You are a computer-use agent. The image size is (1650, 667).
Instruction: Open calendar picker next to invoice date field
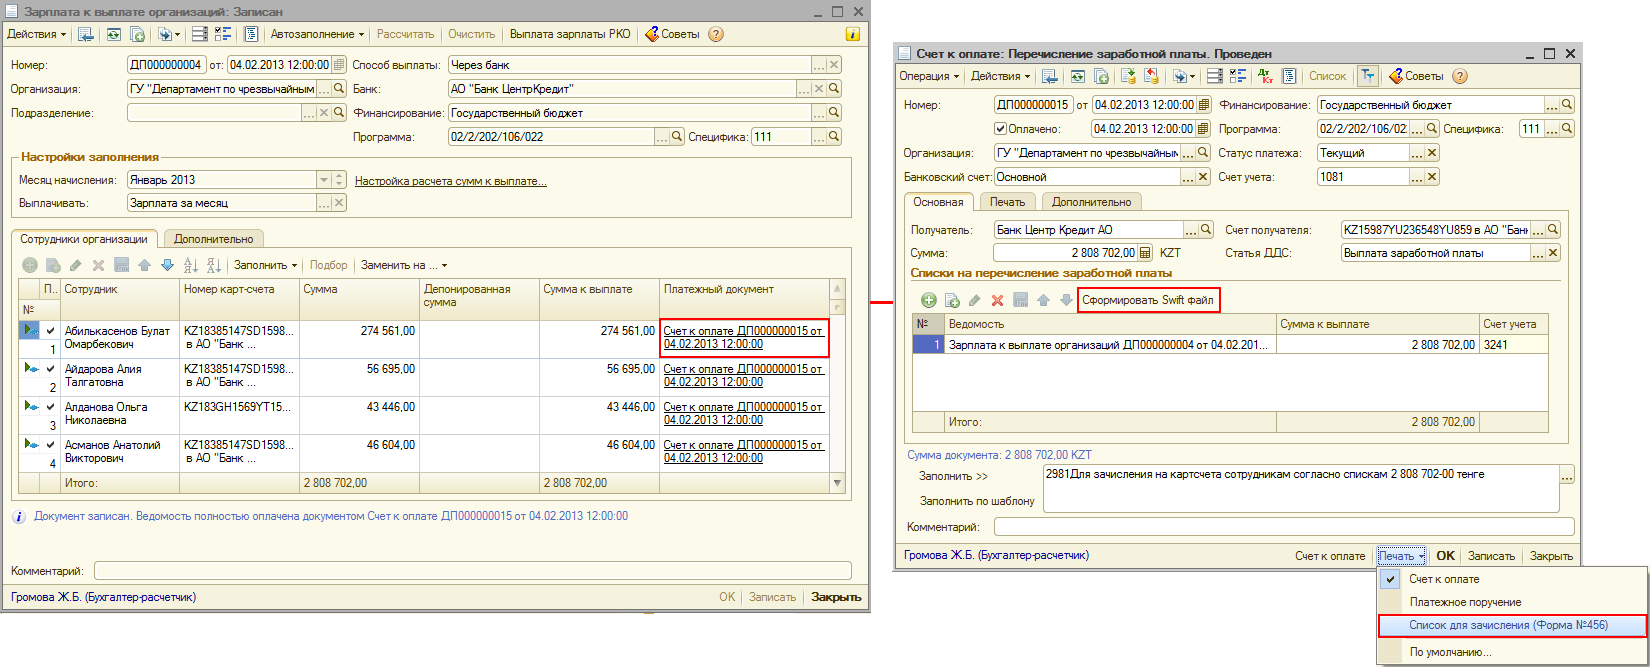pyautogui.click(x=1204, y=105)
